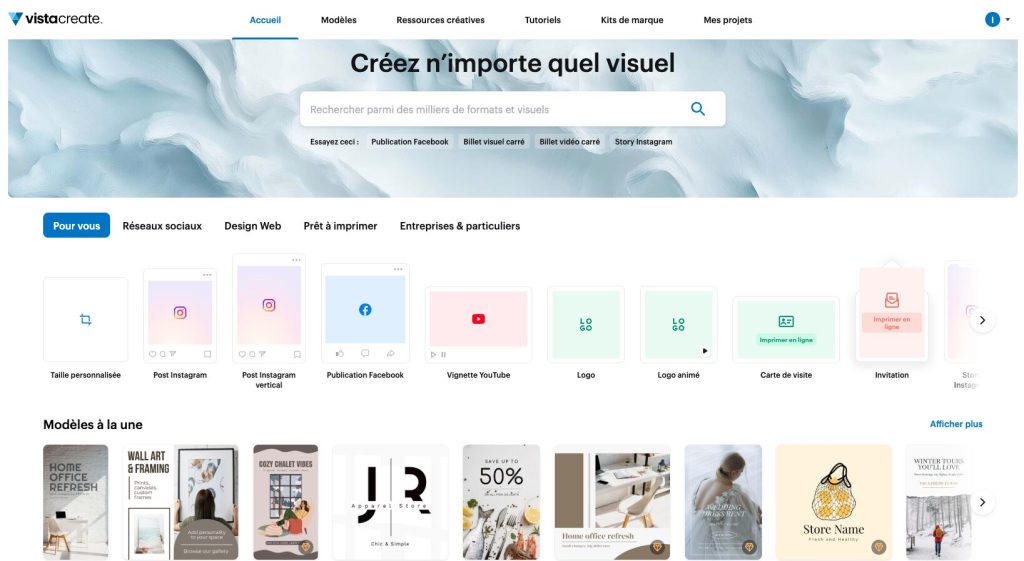Show more featured templates with arrow

983,502
